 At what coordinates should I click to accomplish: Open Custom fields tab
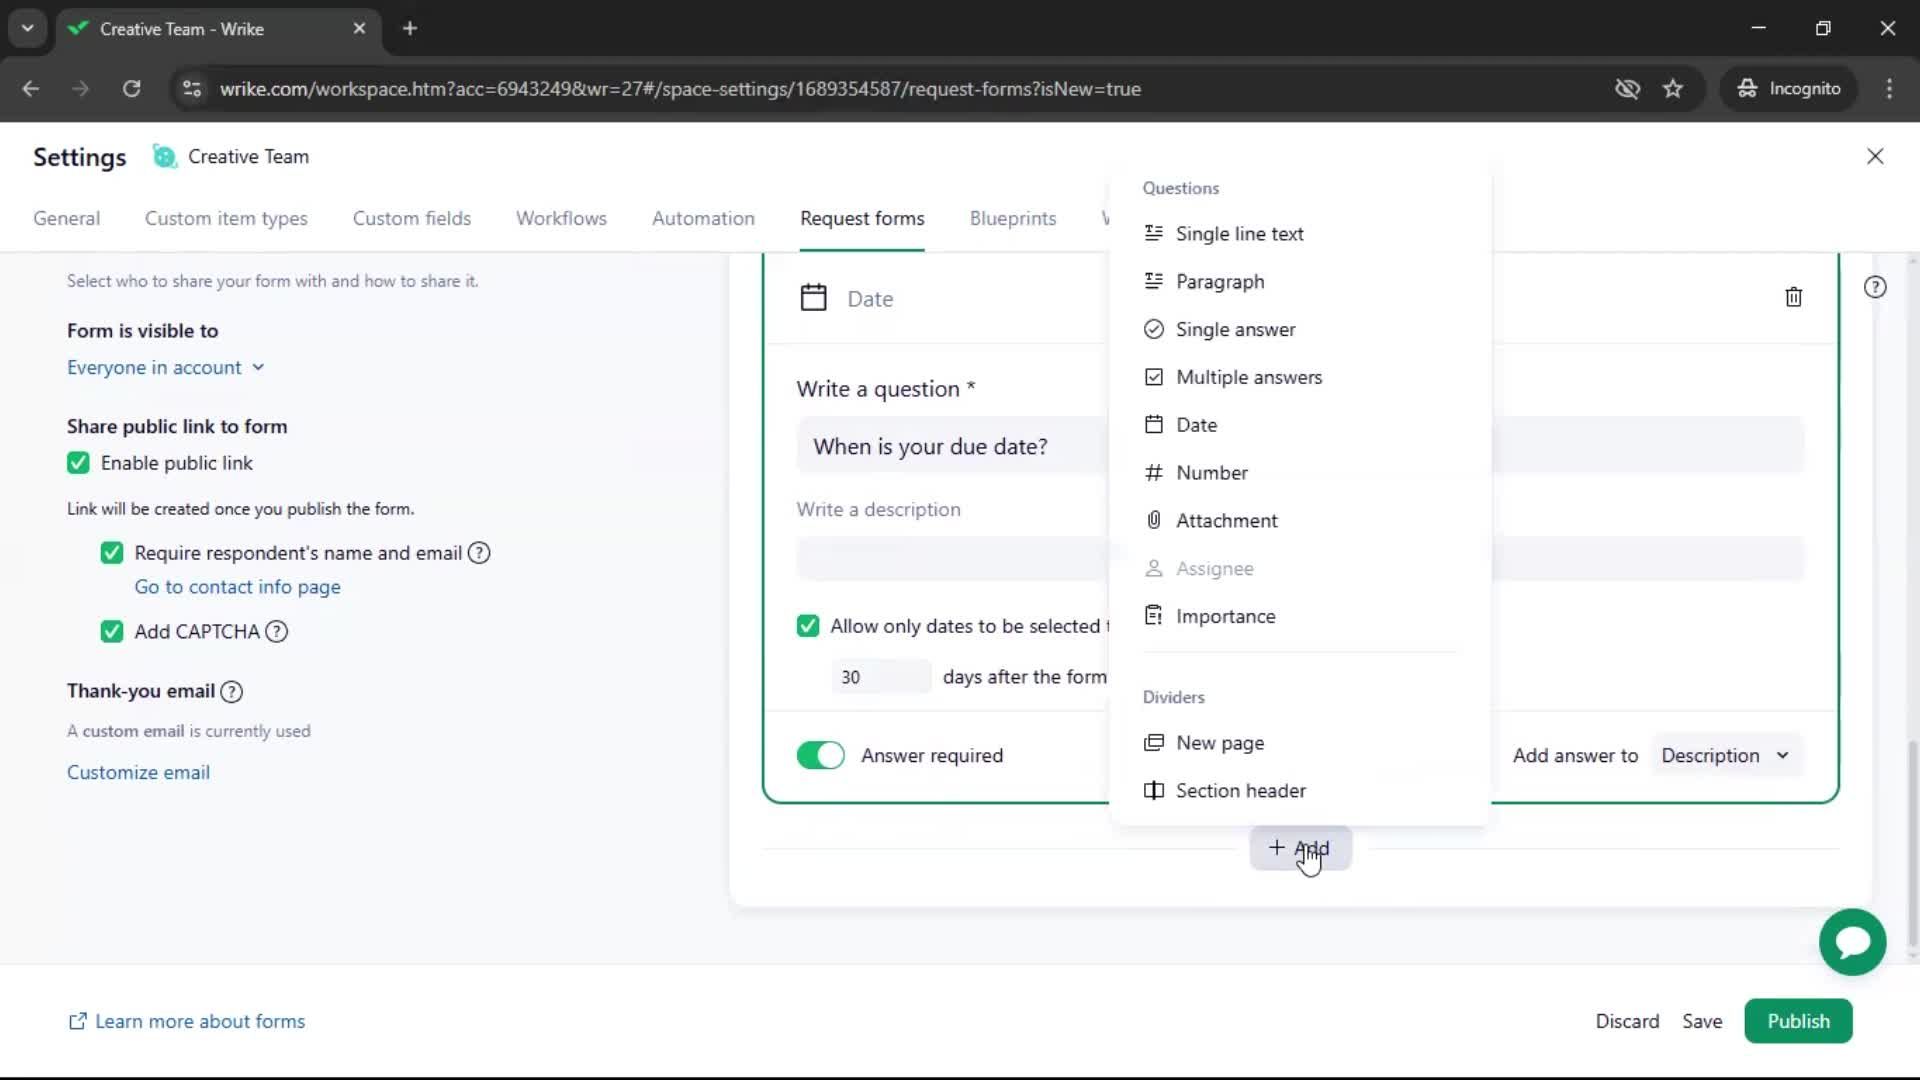tap(412, 219)
